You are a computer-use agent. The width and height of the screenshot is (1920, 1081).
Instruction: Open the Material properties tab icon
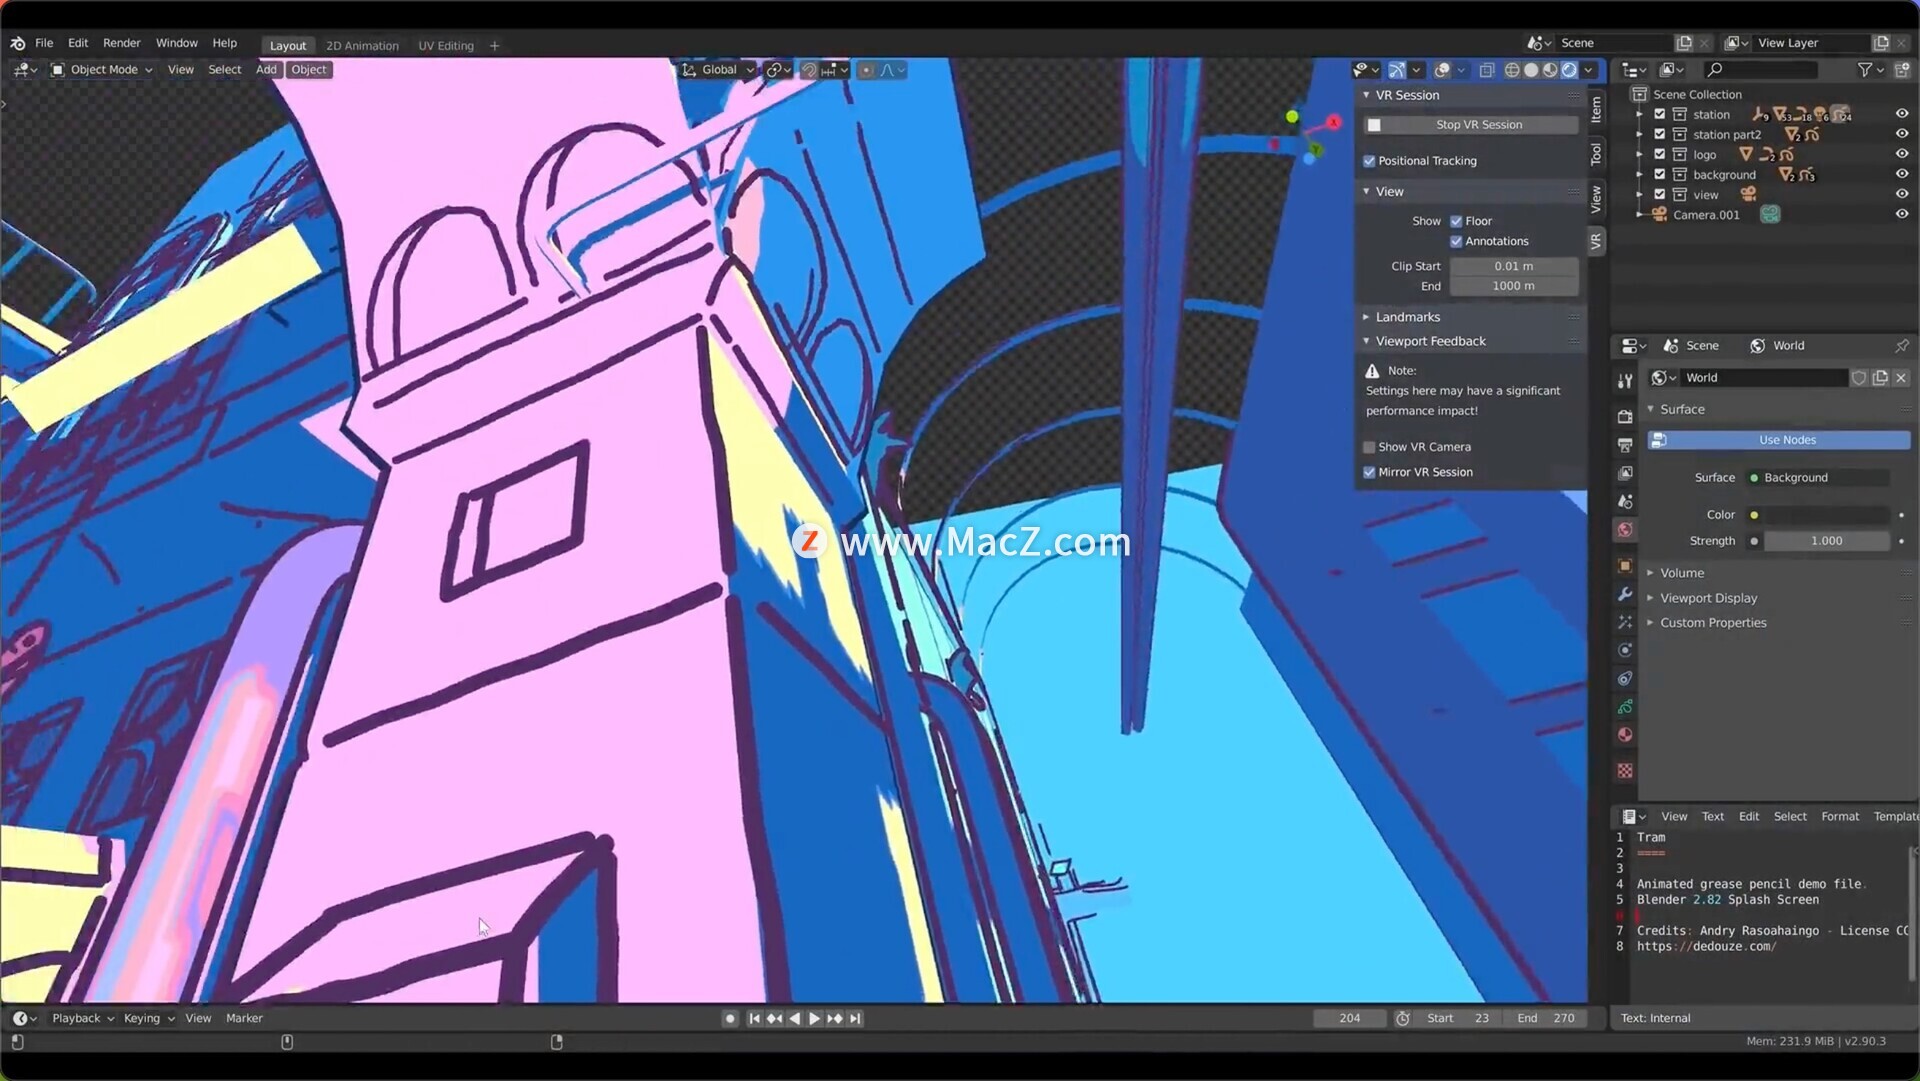(1625, 735)
